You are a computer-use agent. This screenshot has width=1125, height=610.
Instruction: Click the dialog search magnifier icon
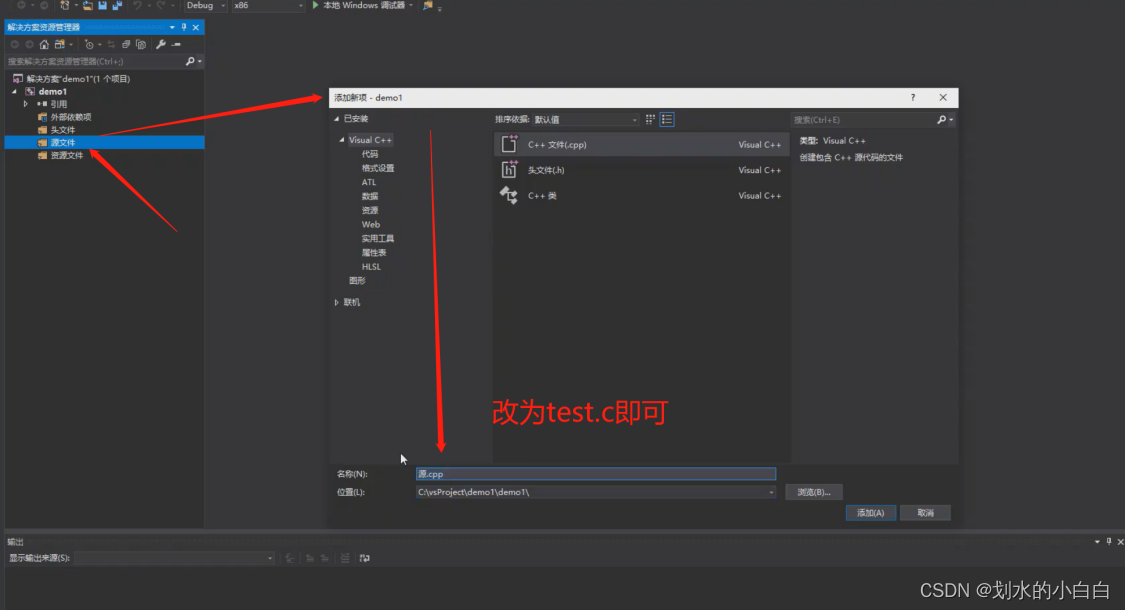pyautogui.click(x=942, y=120)
